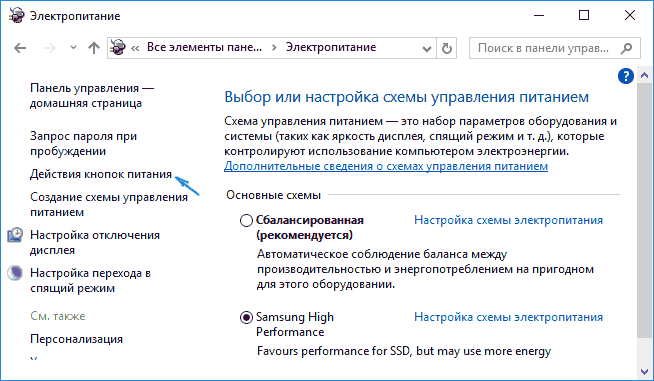Maximize the Электропитание window
This screenshot has width=654, height=381.
click(584, 15)
